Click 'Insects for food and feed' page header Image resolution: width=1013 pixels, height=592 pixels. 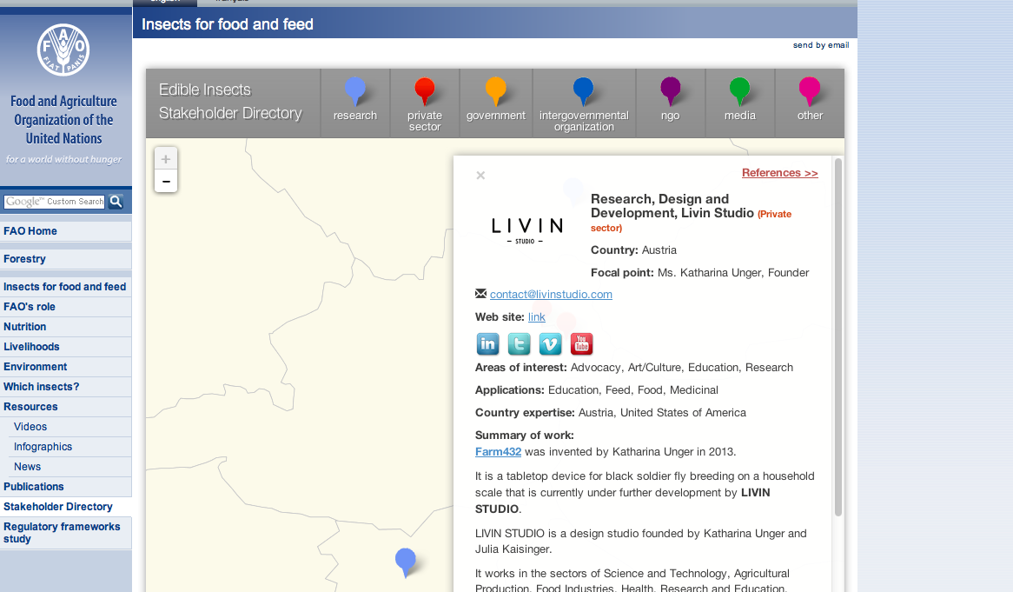(227, 25)
